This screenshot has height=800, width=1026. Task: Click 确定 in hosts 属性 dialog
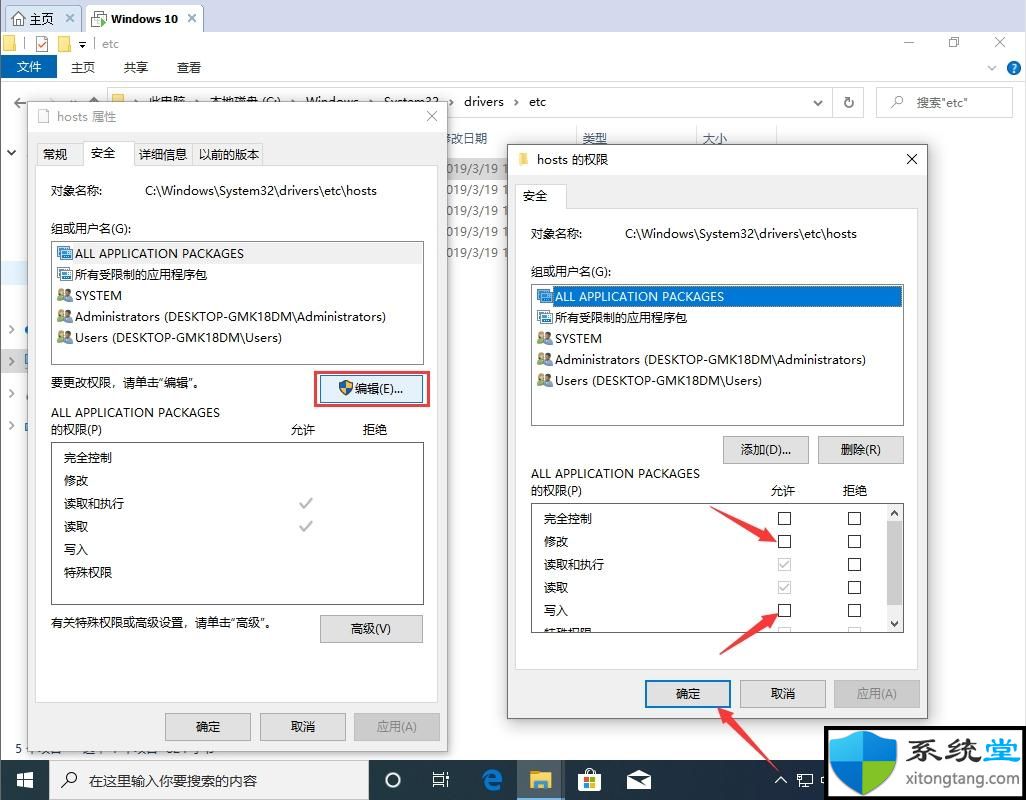pos(208,726)
